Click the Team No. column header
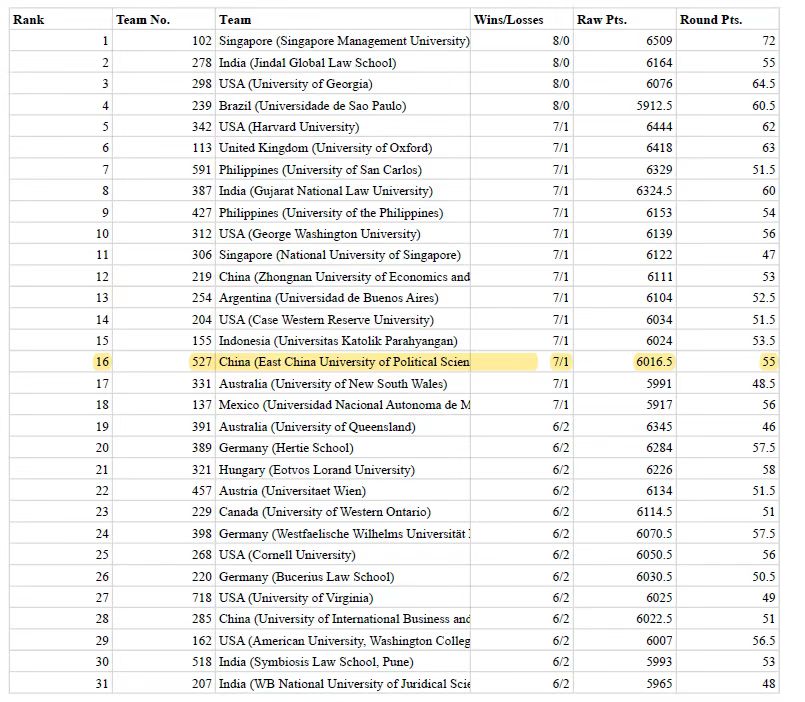This screenshot has height=702, width=805. [163, 20]
